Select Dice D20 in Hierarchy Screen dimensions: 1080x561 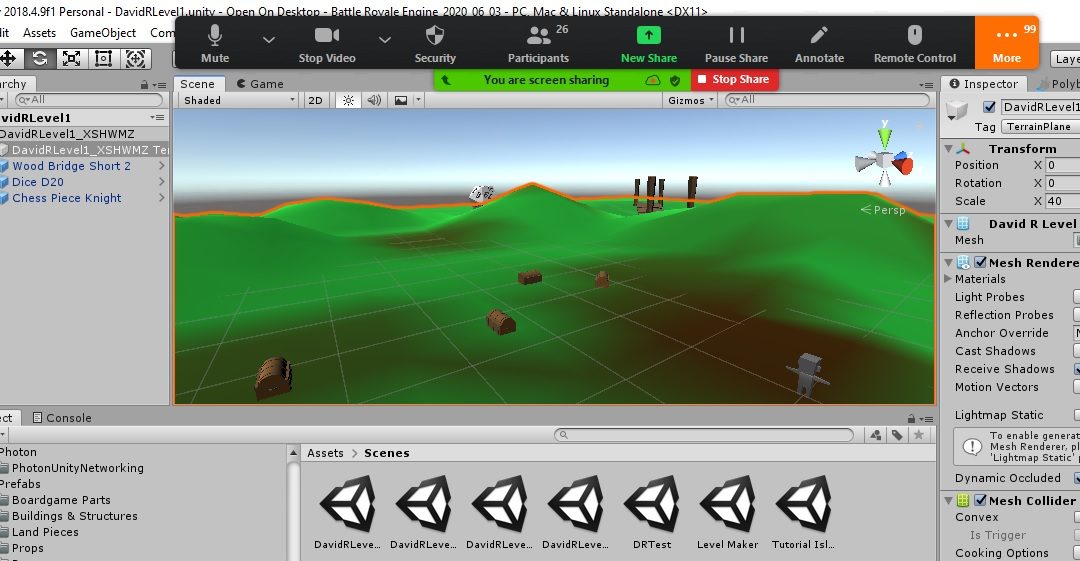[x=38, y=182]
